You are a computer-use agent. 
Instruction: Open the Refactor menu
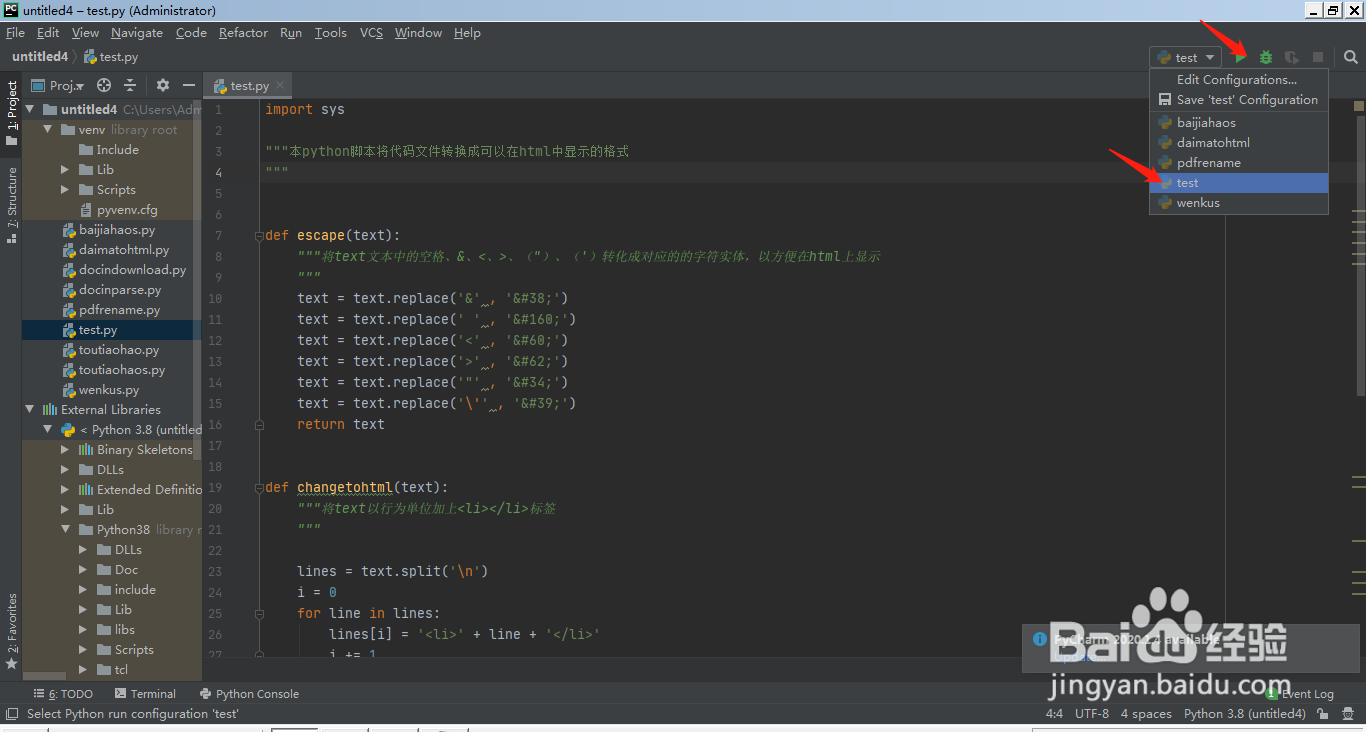tap(243, 33)
